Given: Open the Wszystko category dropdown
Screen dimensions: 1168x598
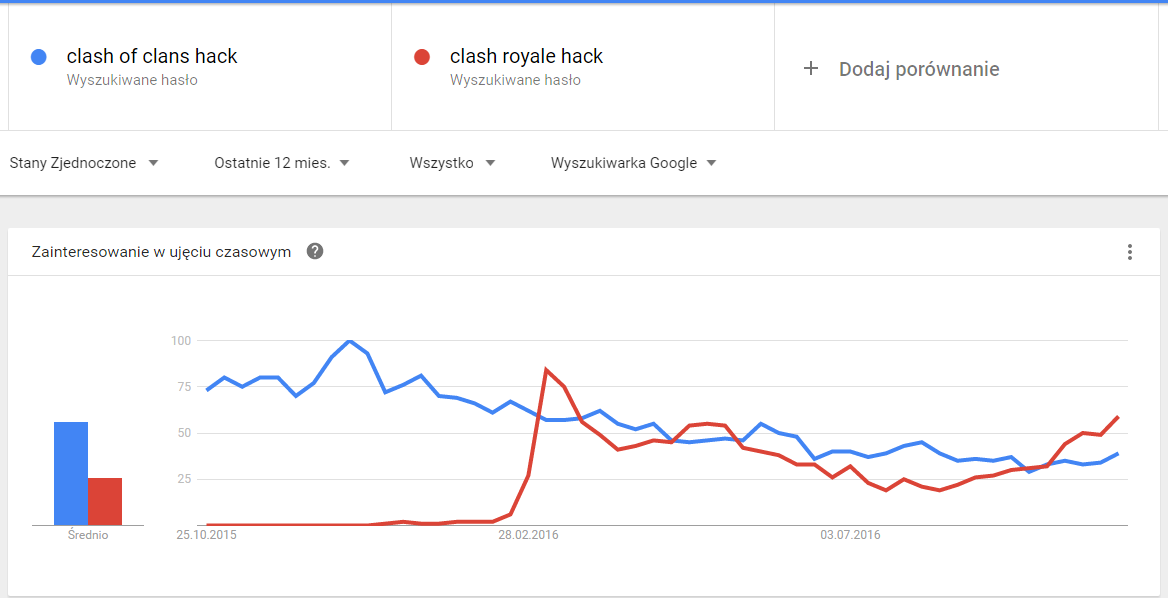Looking at the screenshot, I should point(453,163).
